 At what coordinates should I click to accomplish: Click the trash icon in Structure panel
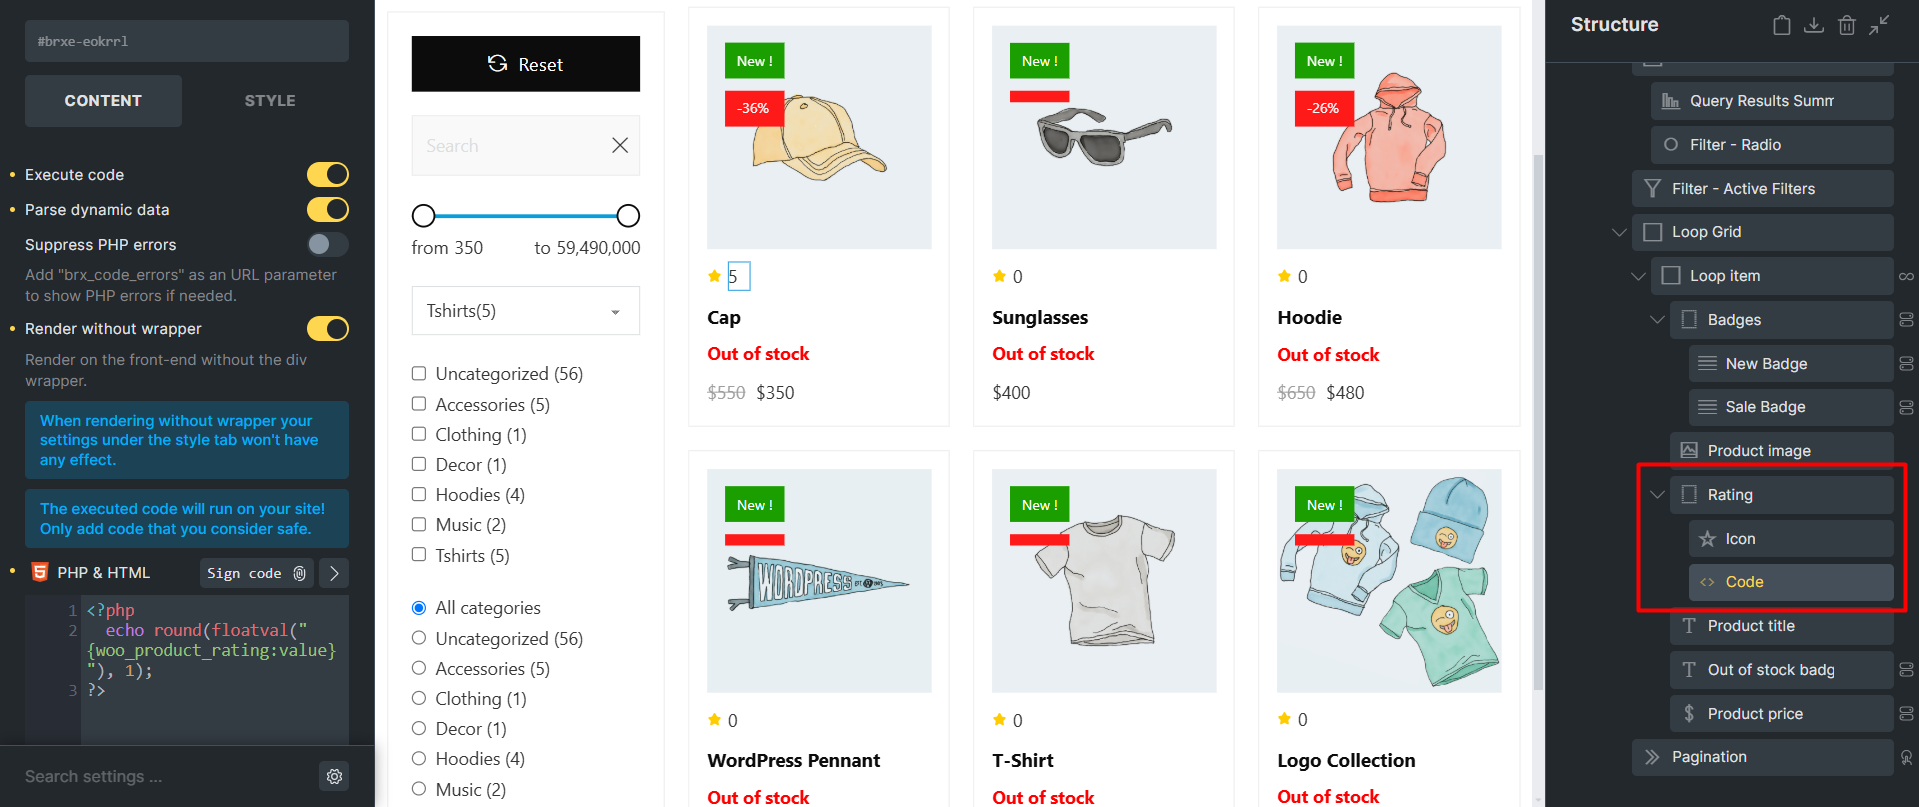[x=1847, y=25]
